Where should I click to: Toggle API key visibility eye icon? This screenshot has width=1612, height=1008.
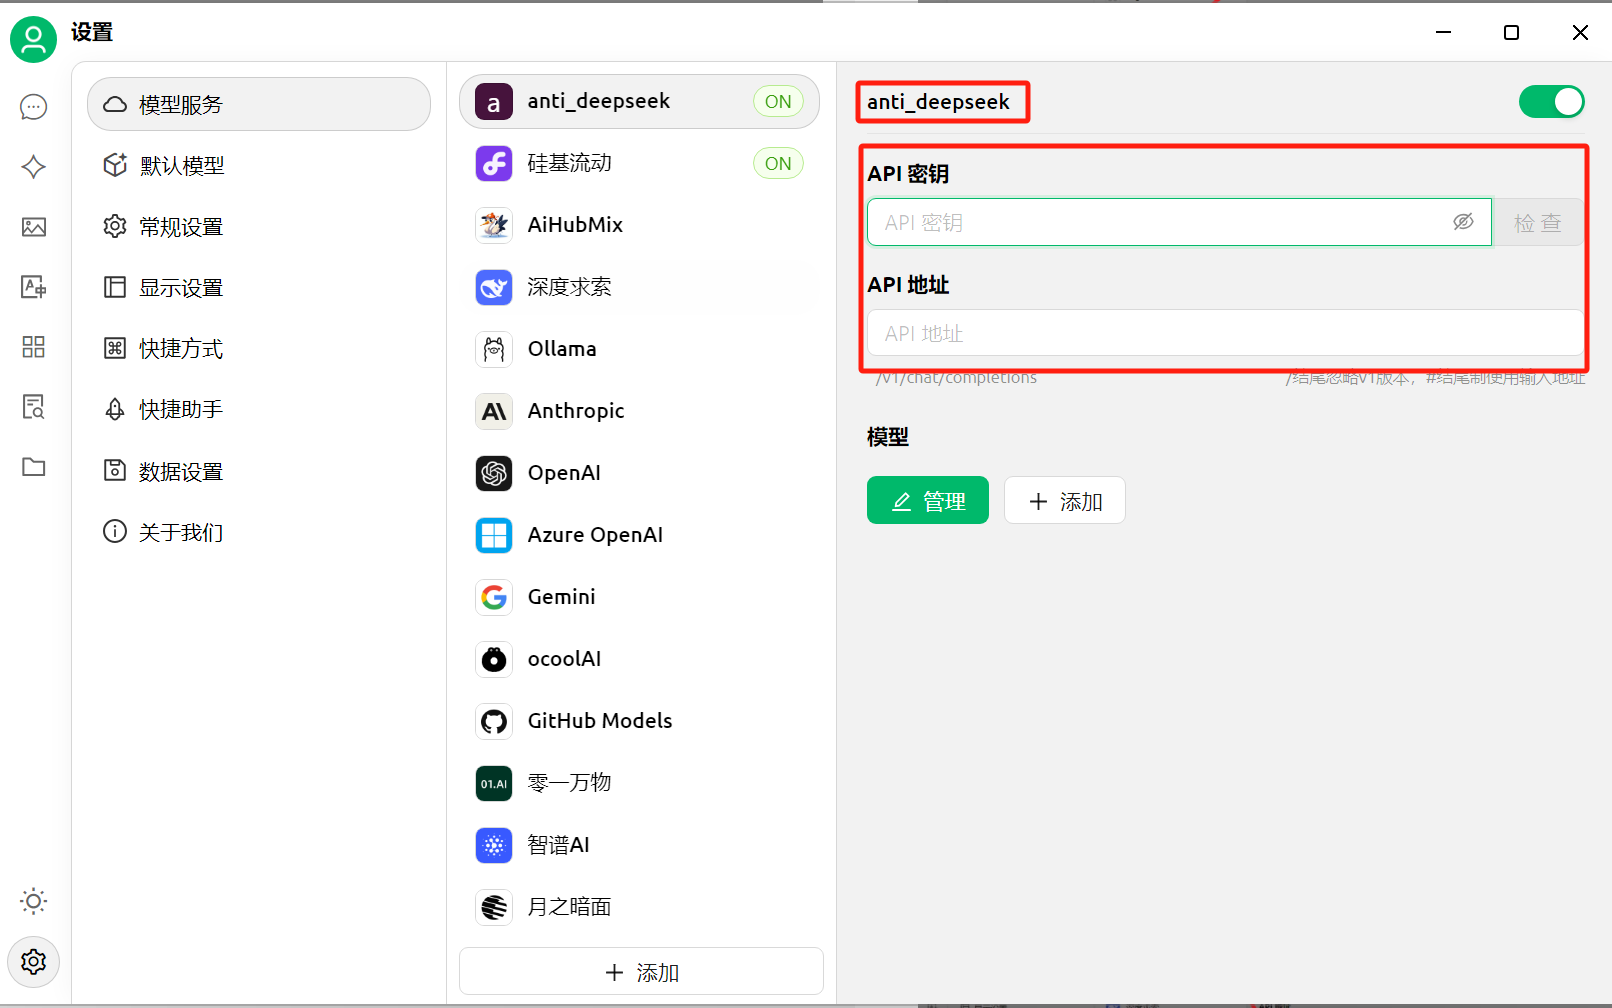(x=1463, y=222)
